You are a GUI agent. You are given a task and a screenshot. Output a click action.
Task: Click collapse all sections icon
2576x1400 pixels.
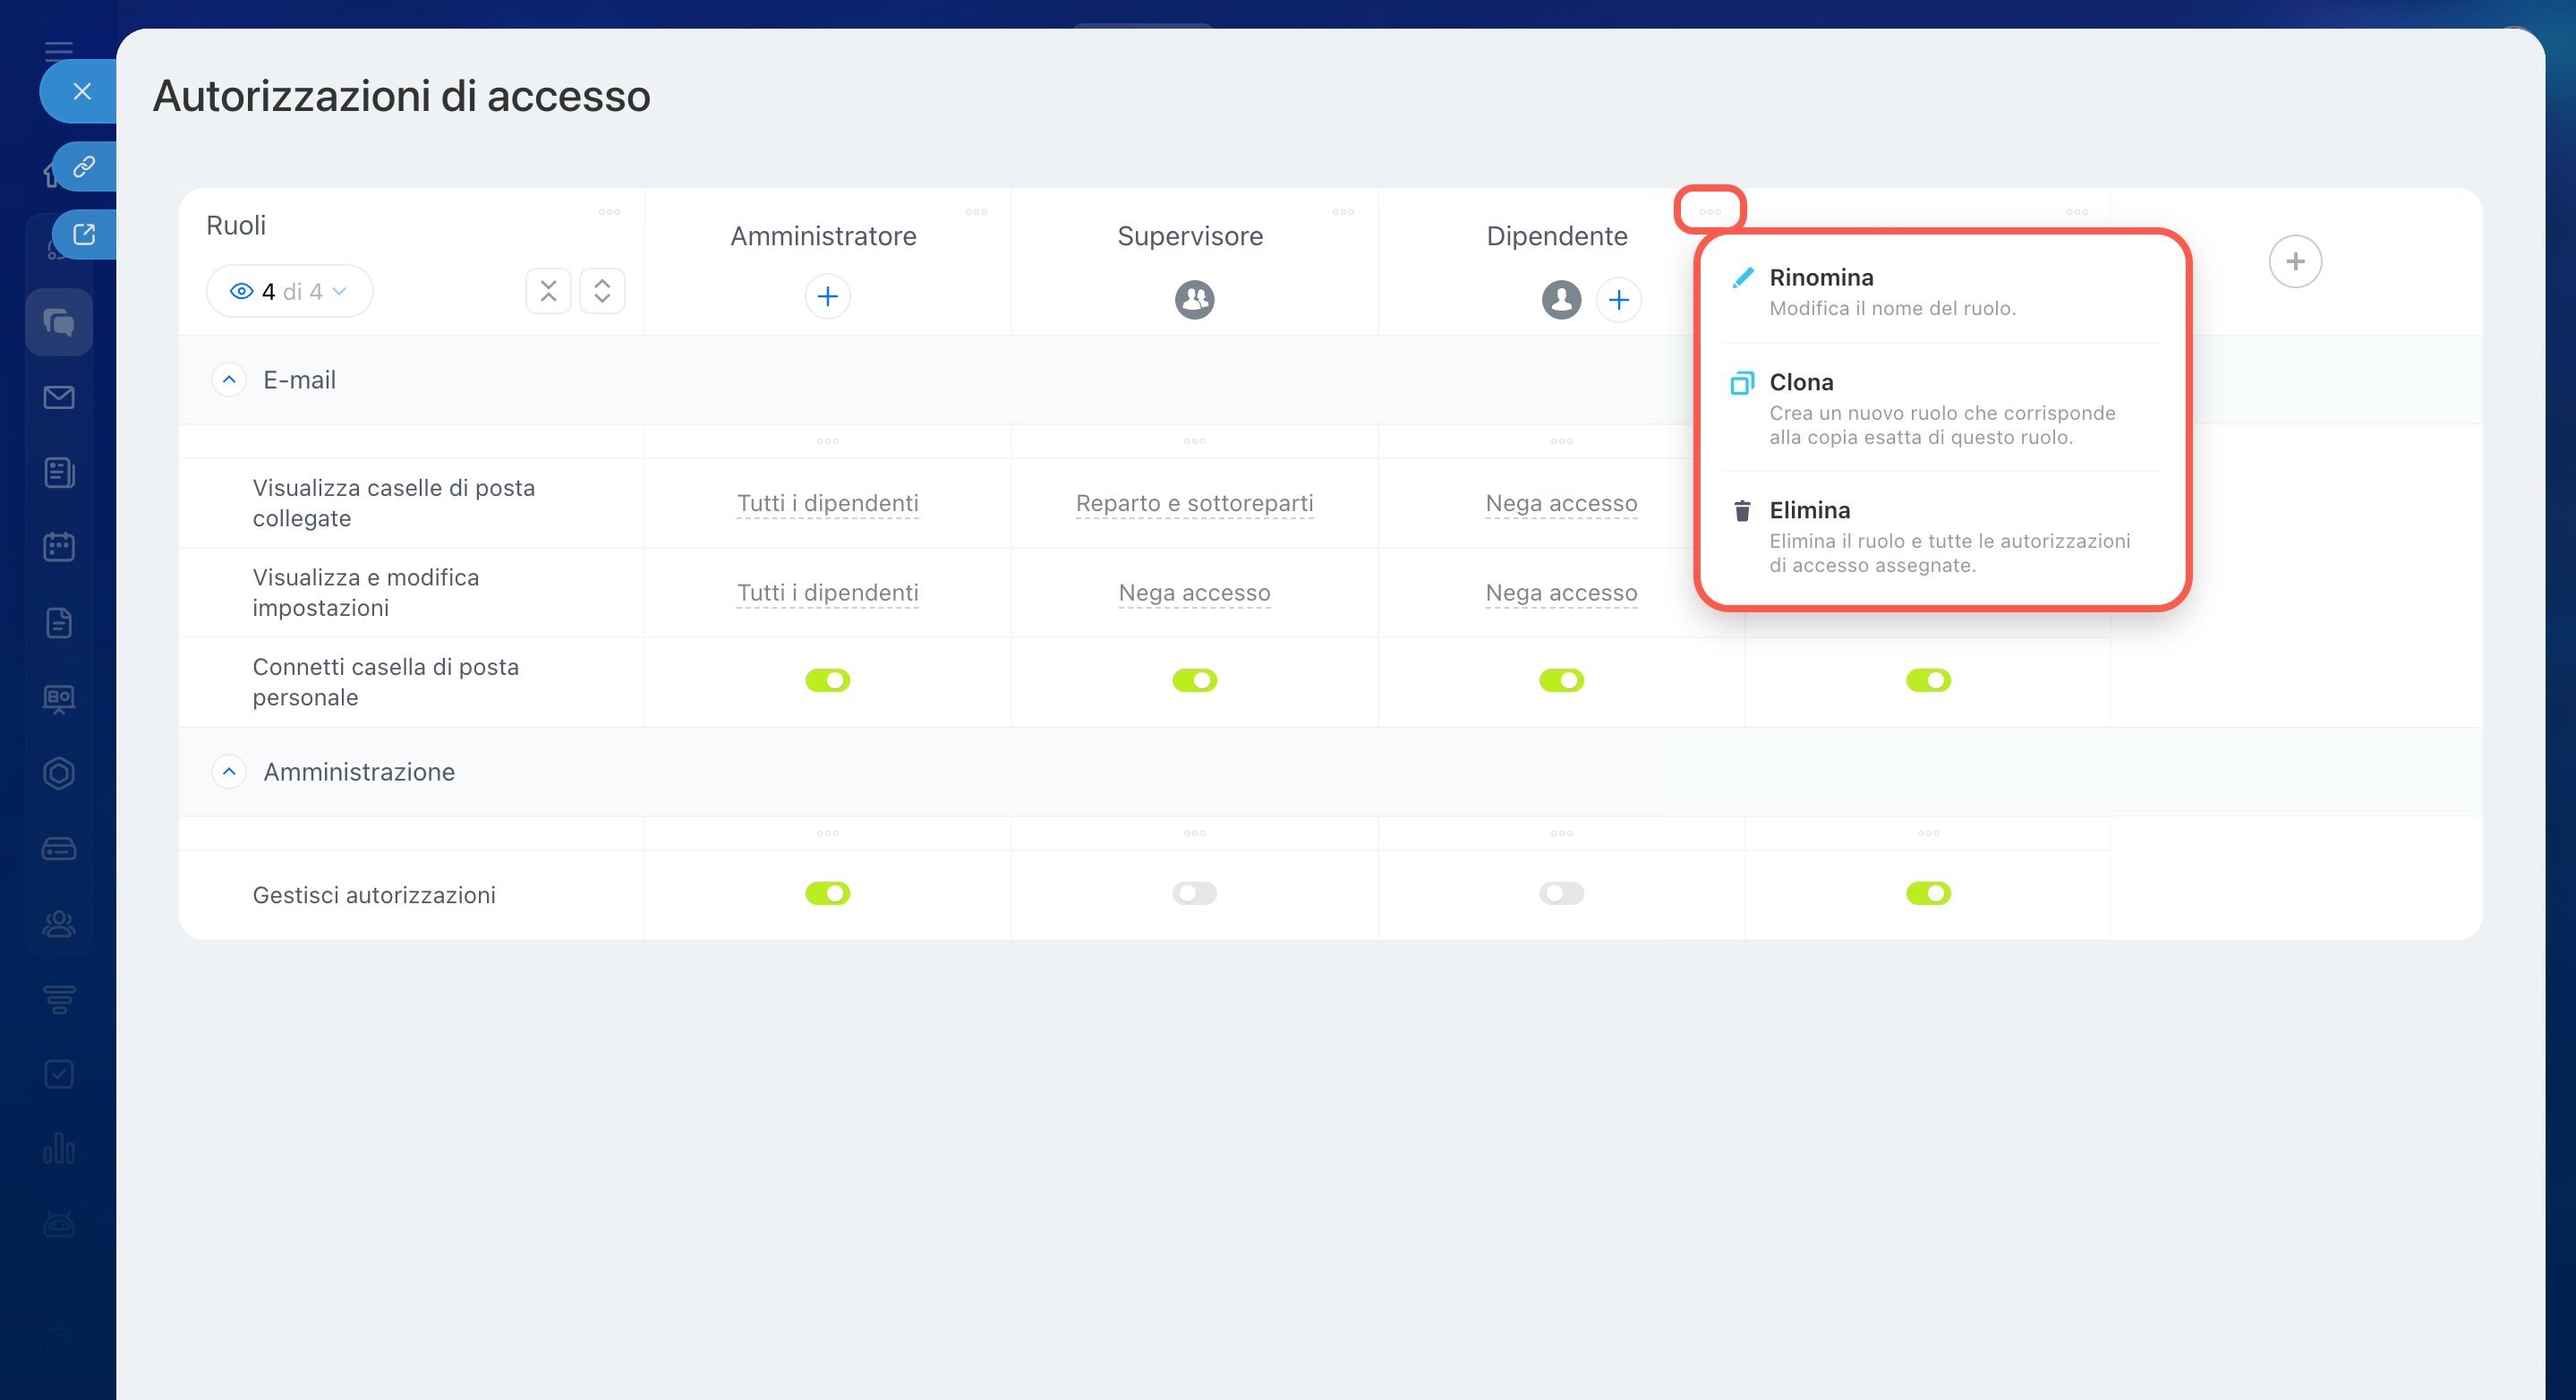coord(548,291)
